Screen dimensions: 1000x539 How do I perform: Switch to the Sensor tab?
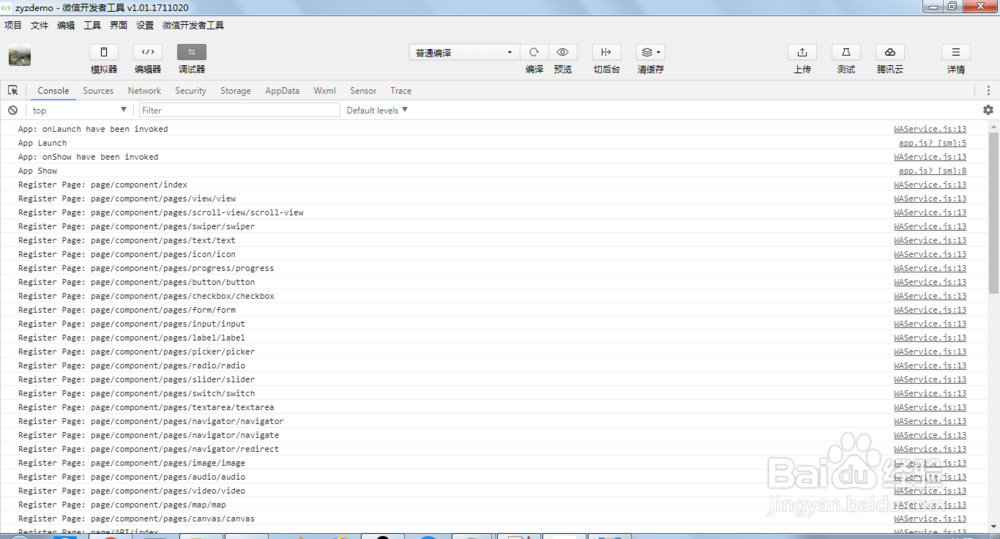(x=363, y=91)
